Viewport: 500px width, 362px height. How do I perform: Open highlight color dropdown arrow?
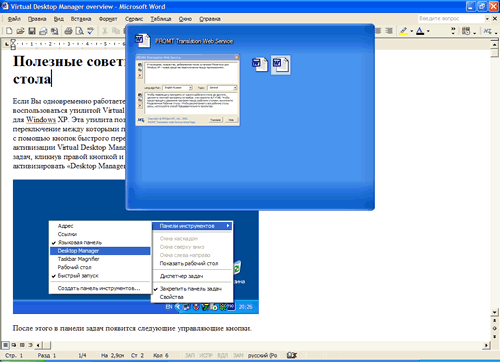[x=412, y=31]
